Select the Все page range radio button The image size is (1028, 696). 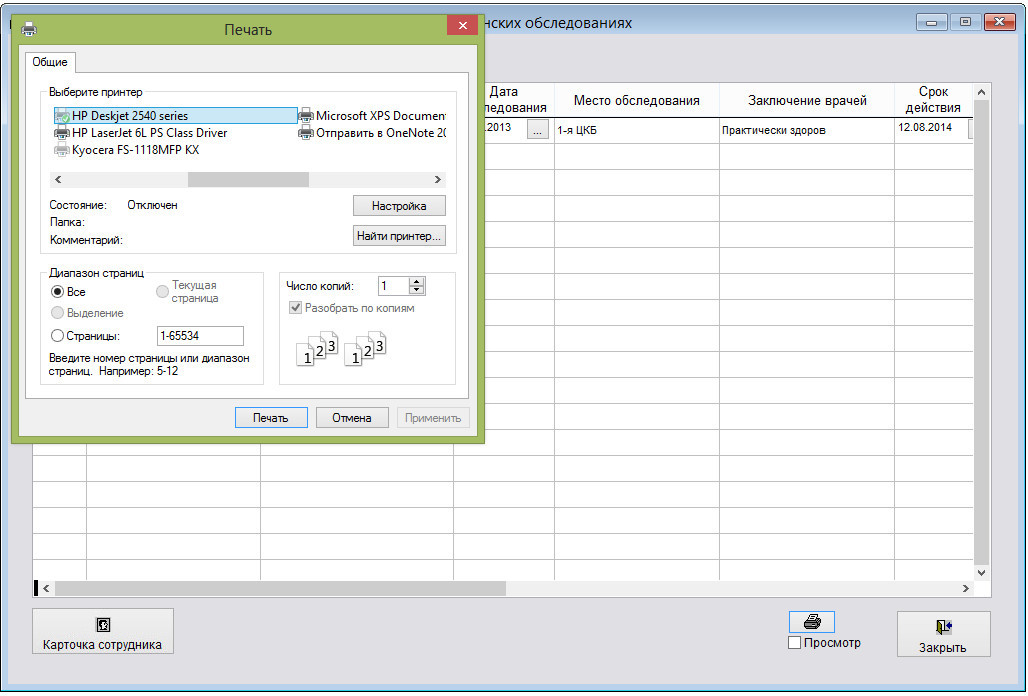tap(58, 292)
